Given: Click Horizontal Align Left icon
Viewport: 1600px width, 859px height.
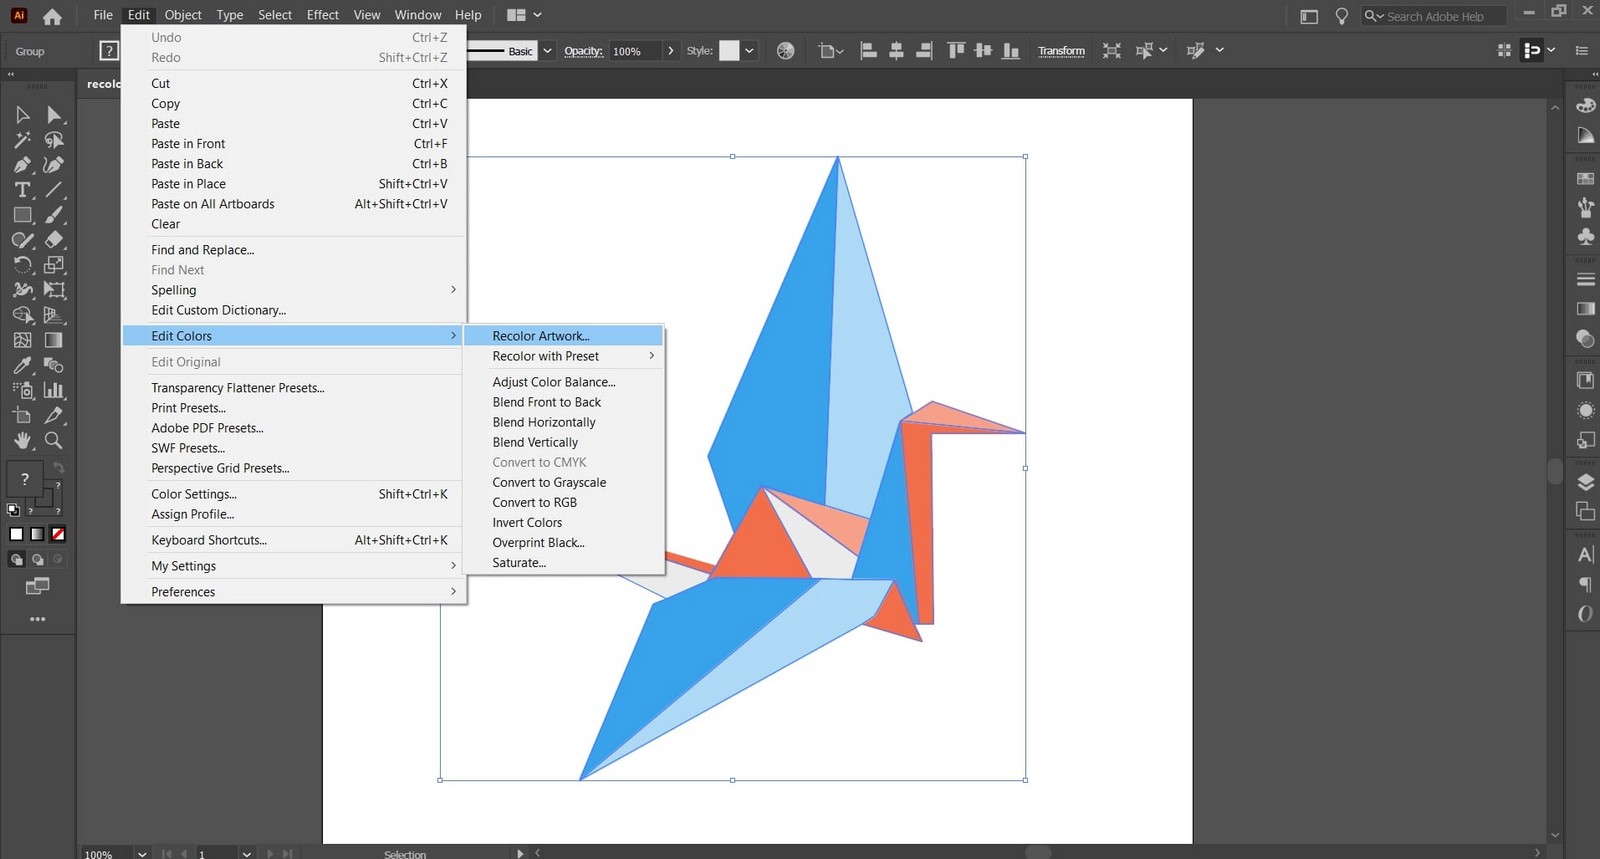Looking at the screenshot, I should (868, 51).
